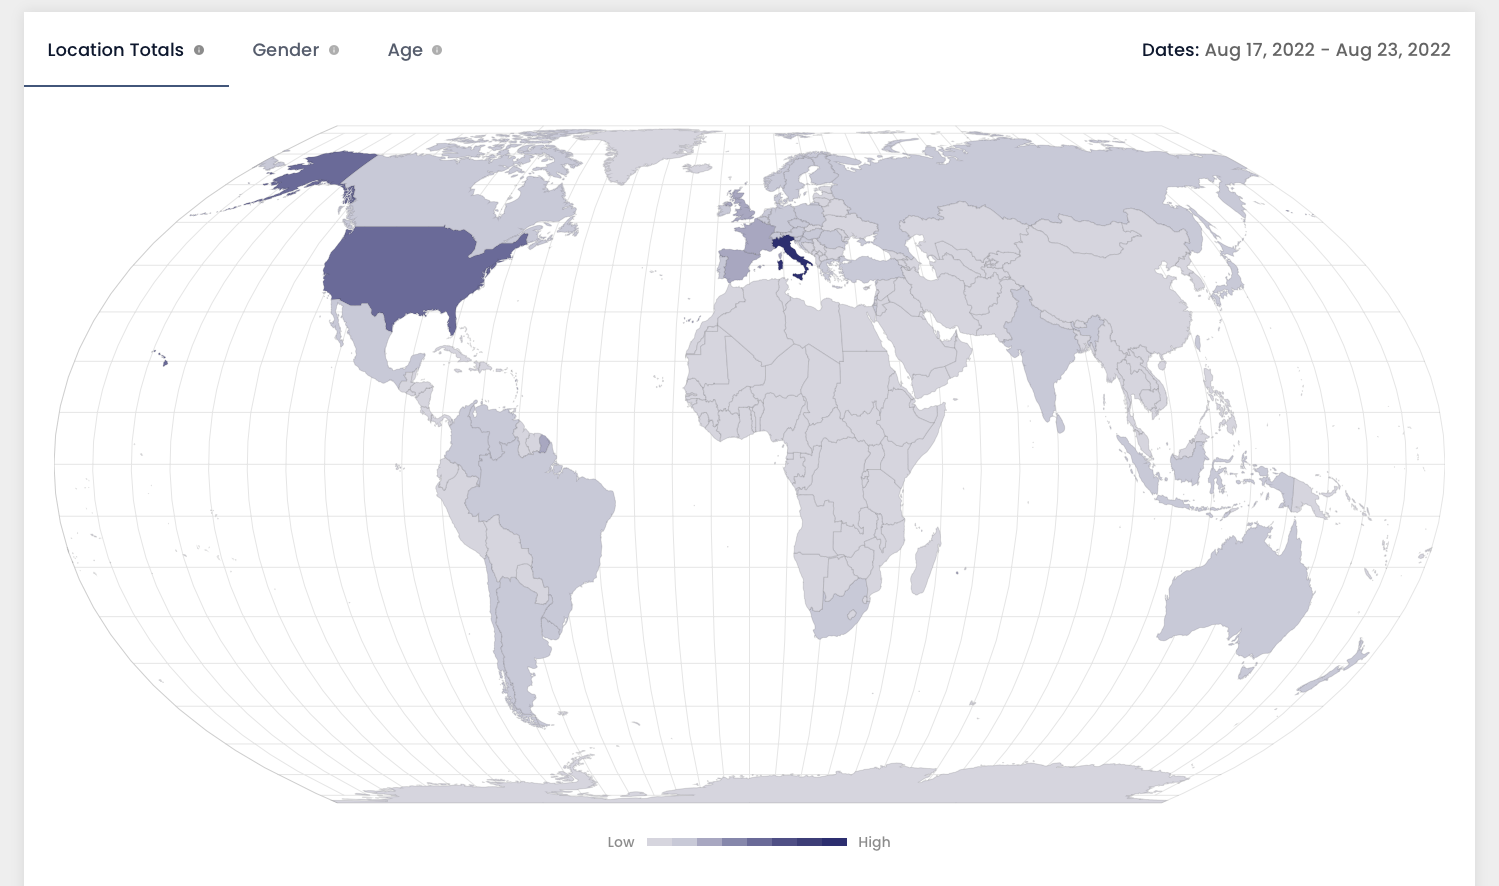Click the High legend label
The image size is (1499, 886).
(x=874, y=842)
